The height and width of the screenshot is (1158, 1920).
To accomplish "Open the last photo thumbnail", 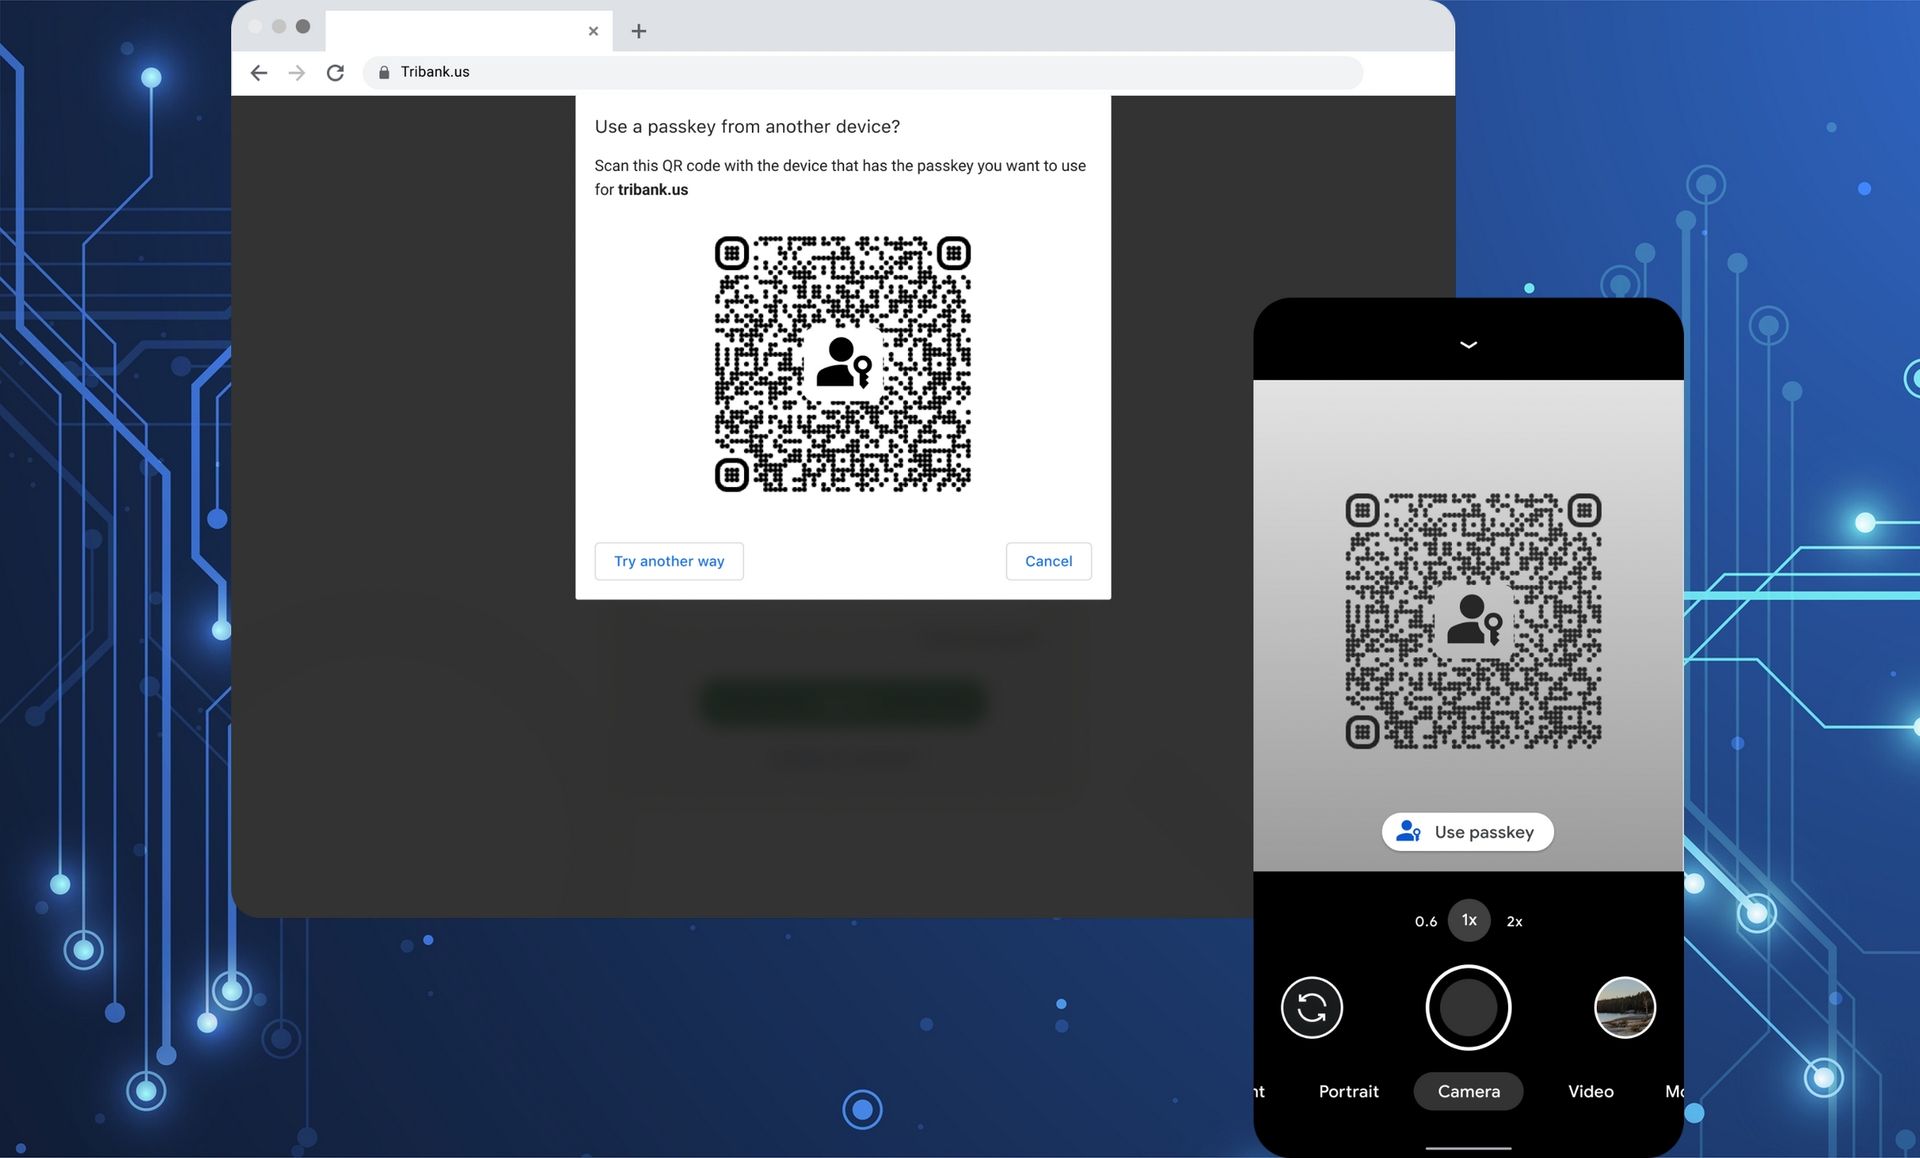I will (x=1624, y=1007).
